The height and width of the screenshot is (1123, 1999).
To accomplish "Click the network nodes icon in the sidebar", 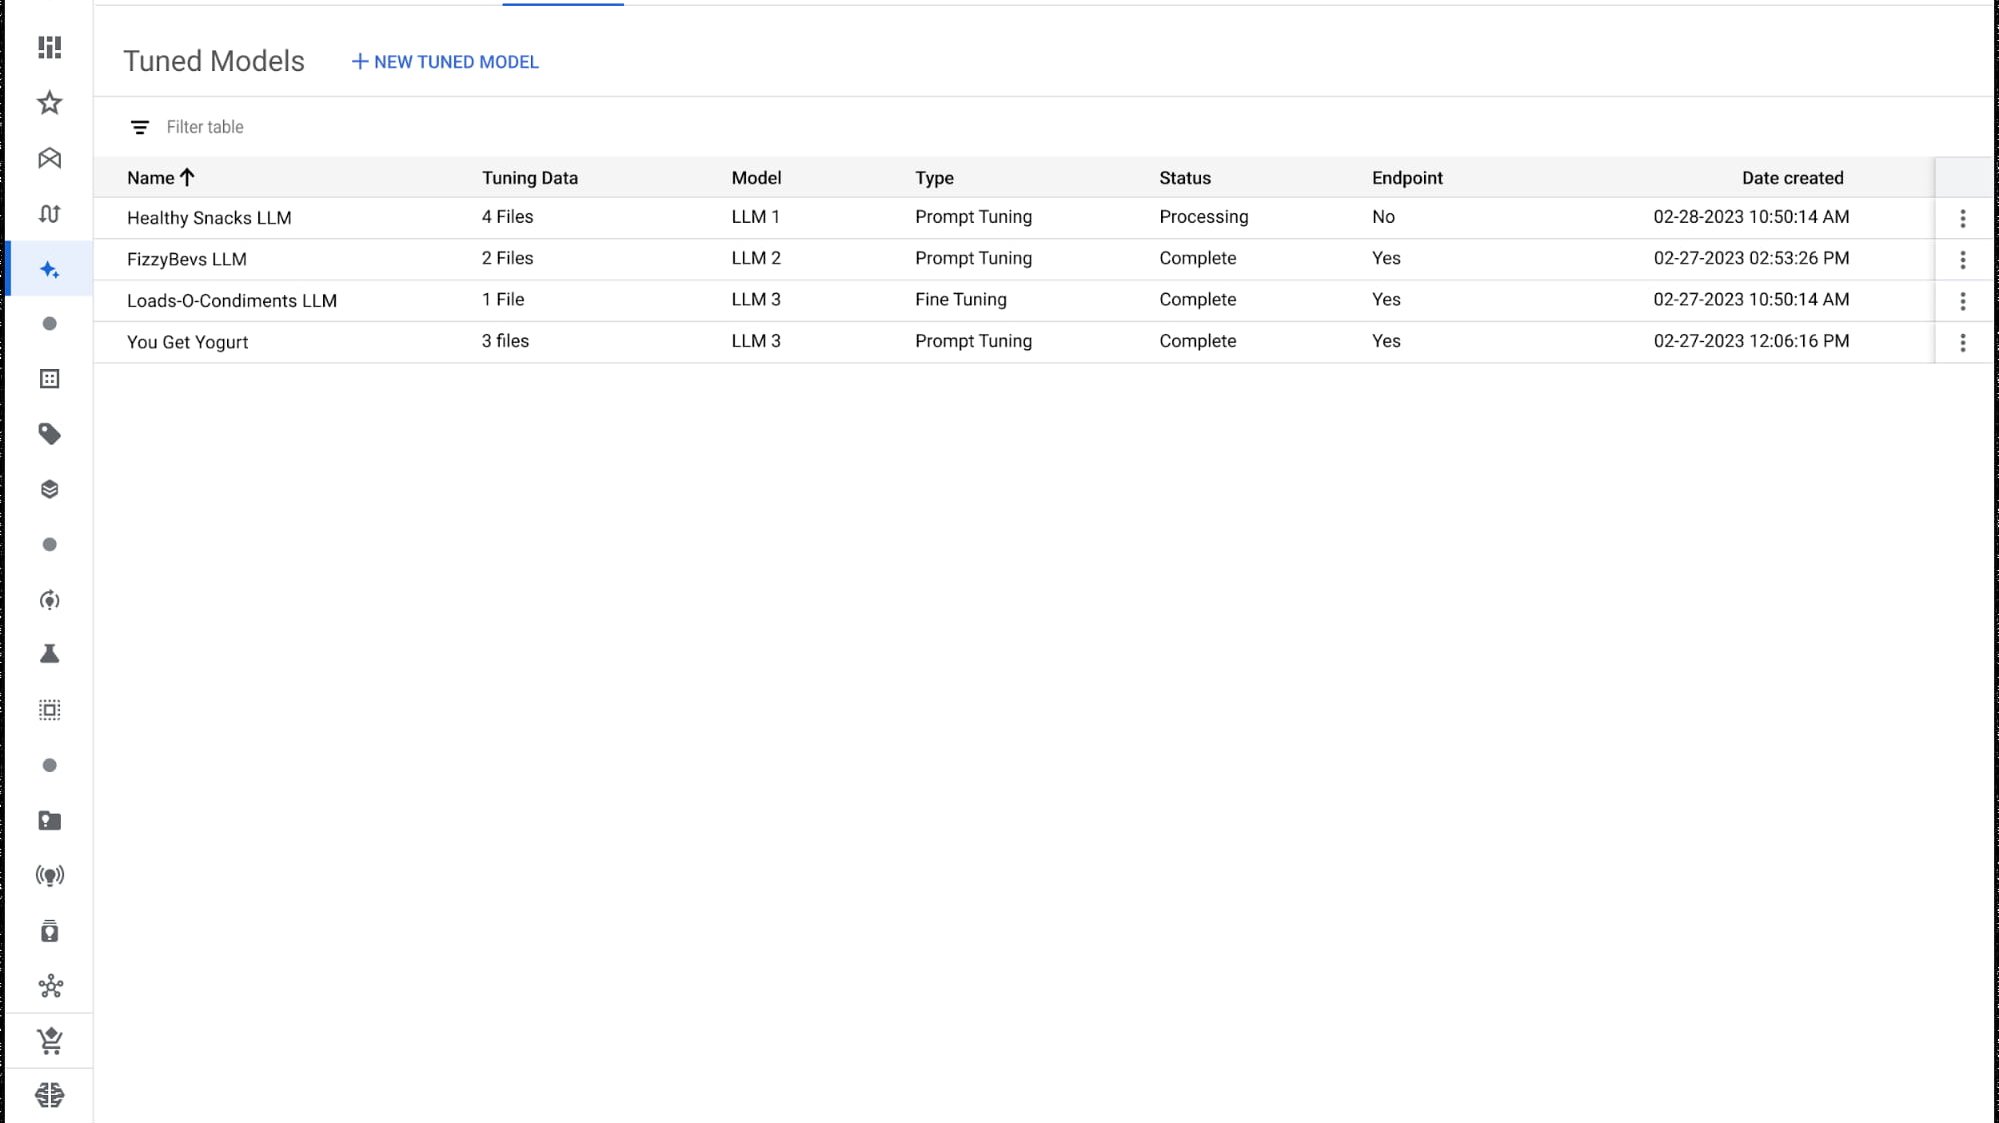I will [x=49, y=987].
